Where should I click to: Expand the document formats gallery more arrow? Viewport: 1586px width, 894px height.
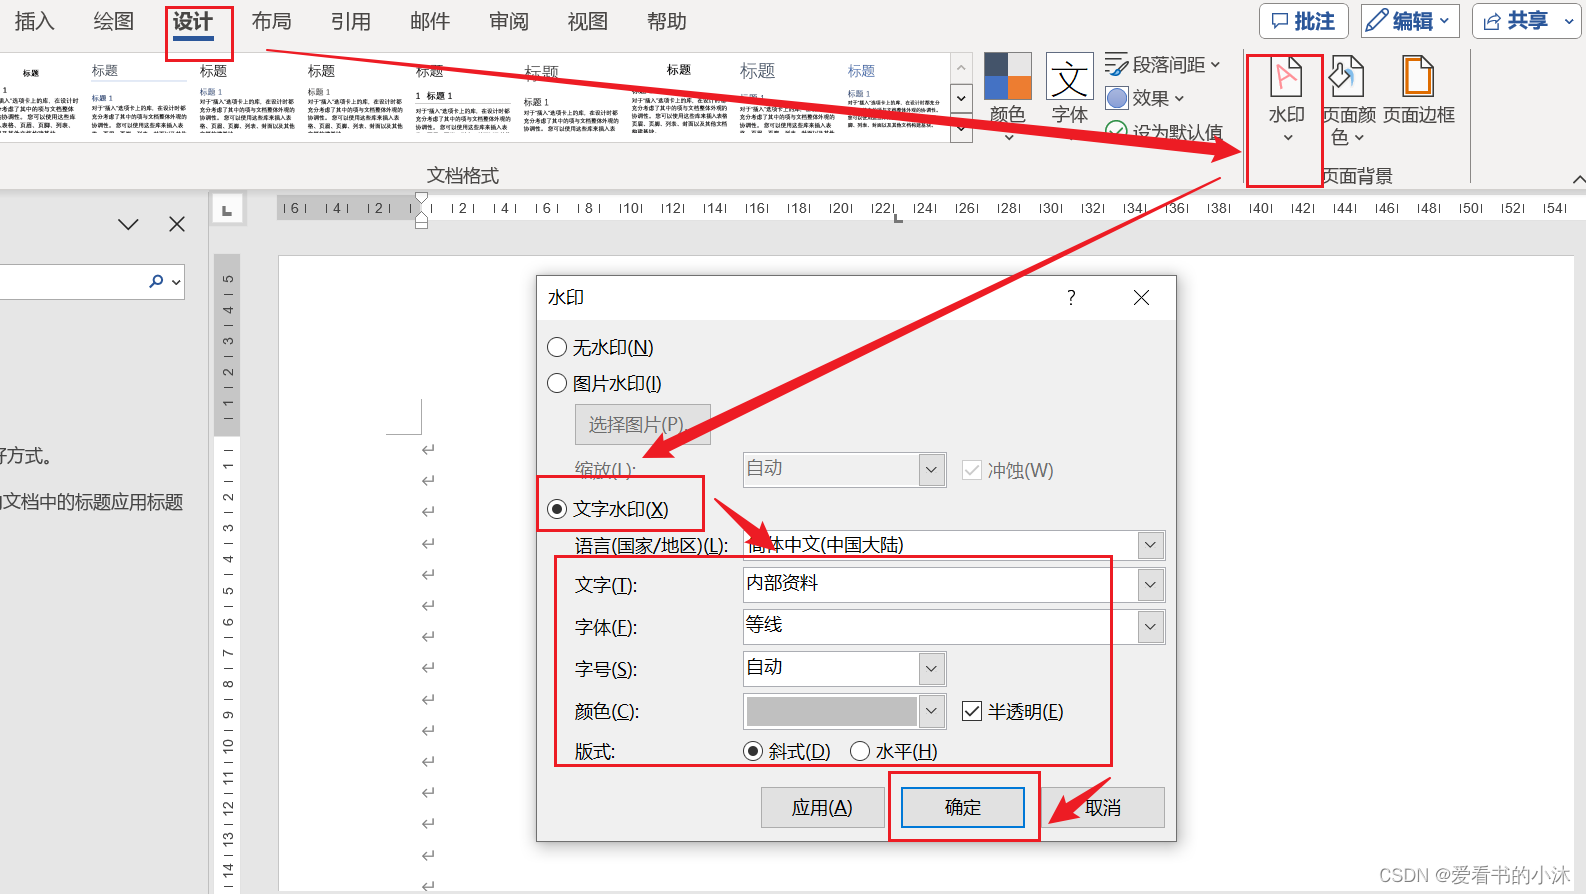click(961, 129)
